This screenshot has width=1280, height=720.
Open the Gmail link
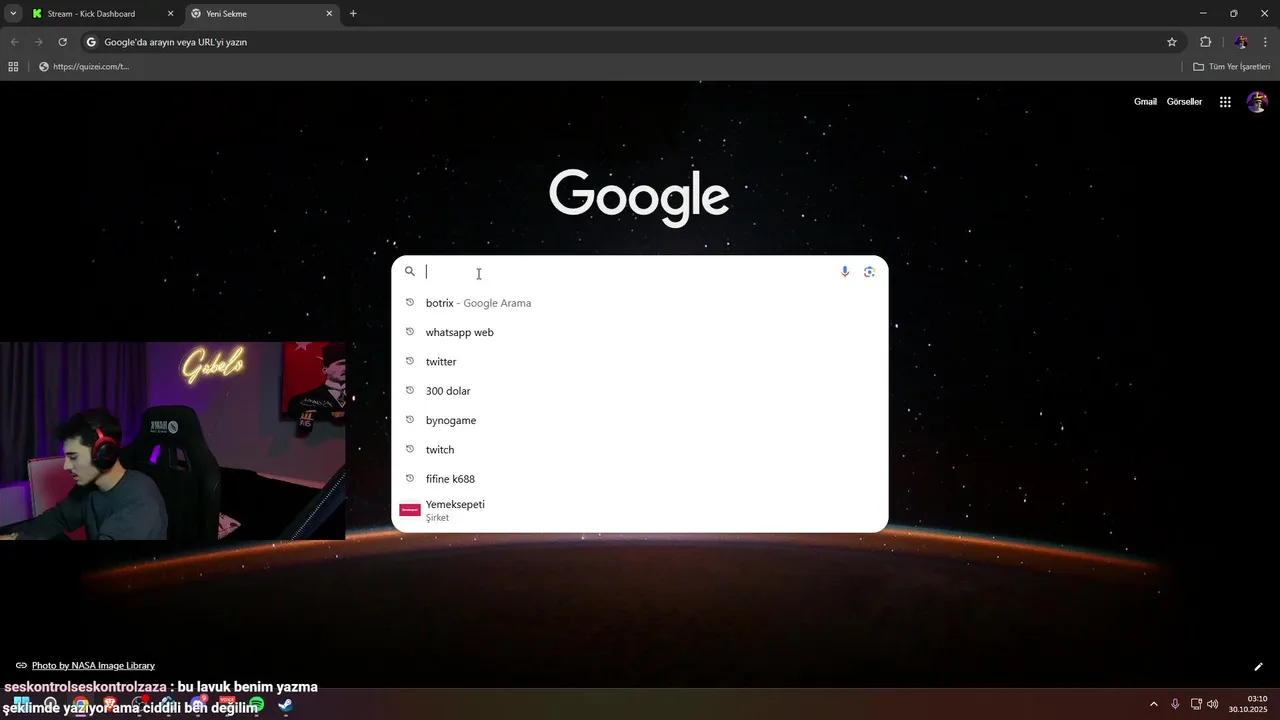click(x=1145, y=102)
